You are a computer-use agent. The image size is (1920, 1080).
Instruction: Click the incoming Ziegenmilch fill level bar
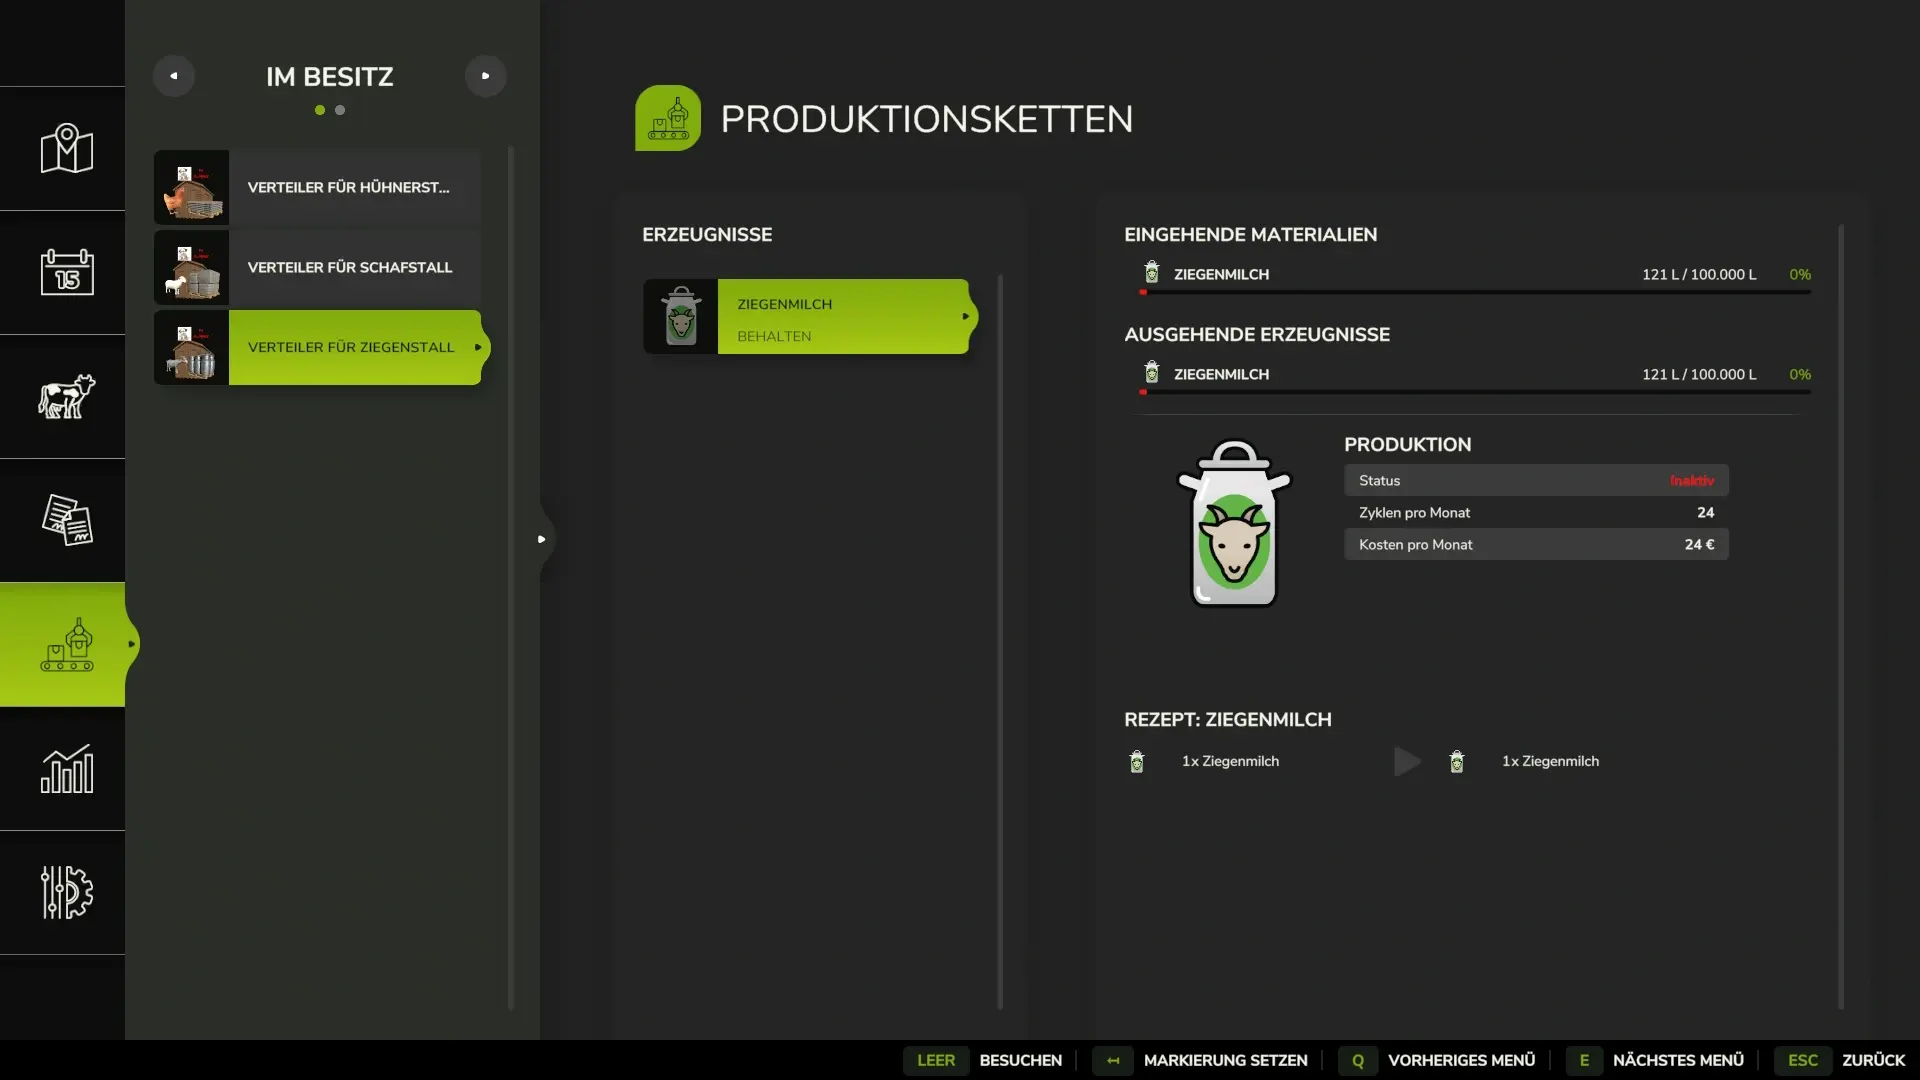point(1475,292)
